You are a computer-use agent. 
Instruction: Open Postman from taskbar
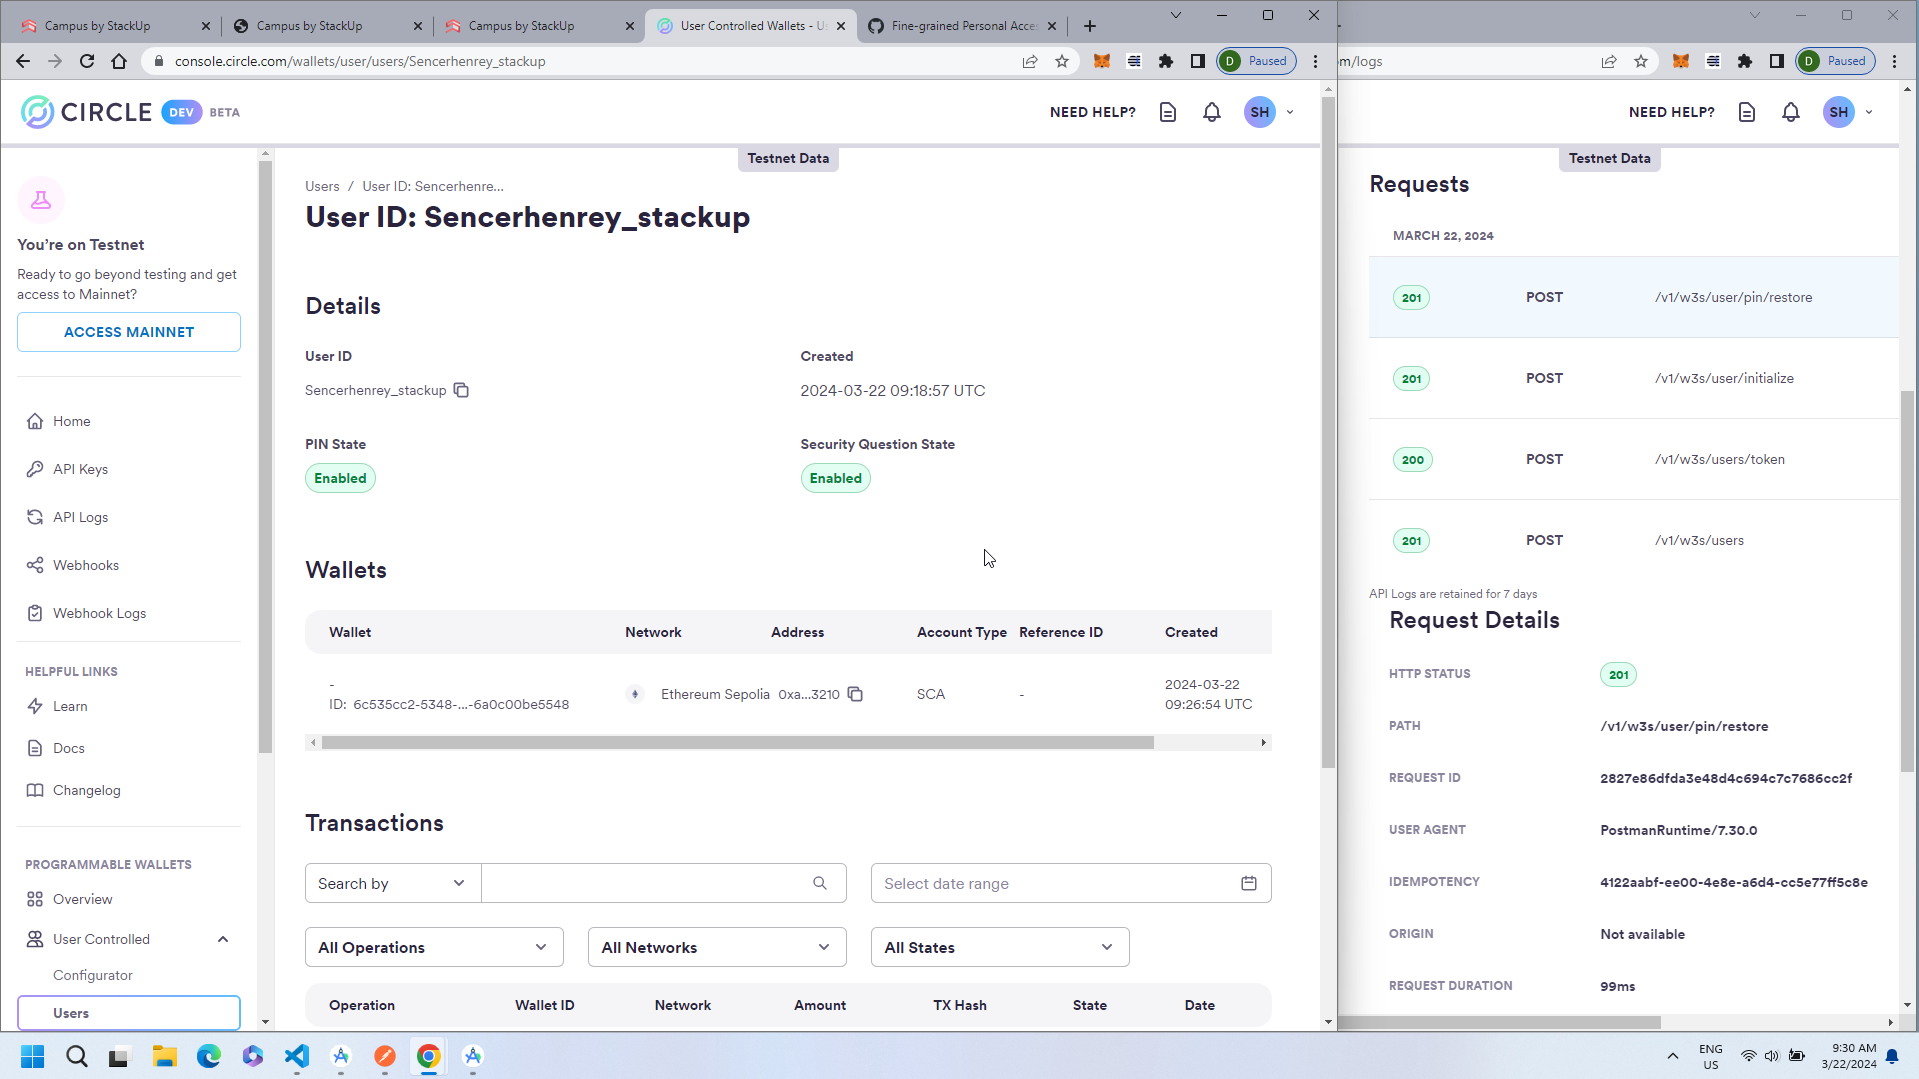[x=385, y=1056]
